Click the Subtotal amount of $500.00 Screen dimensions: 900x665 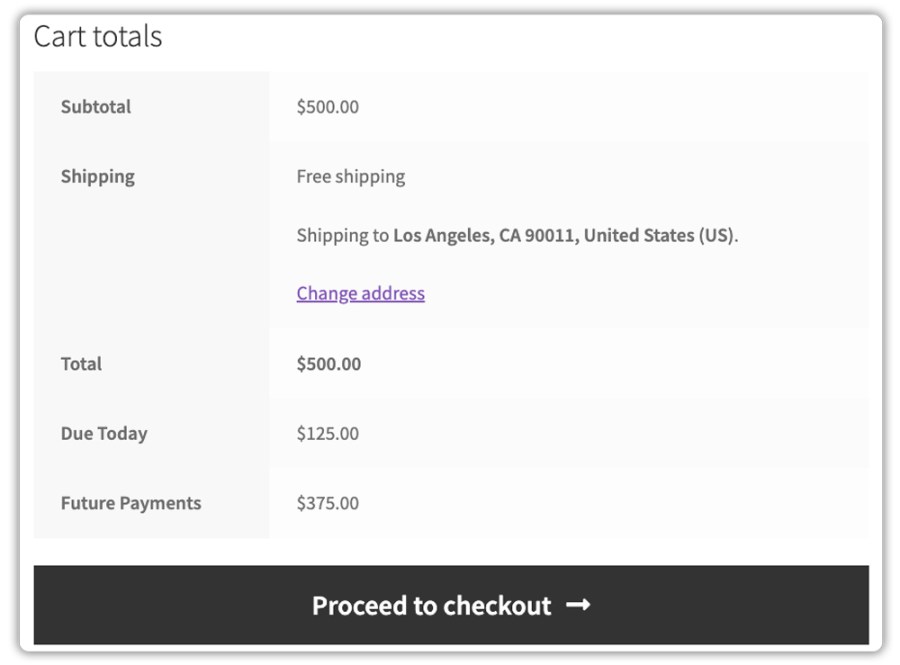[328, 107]
